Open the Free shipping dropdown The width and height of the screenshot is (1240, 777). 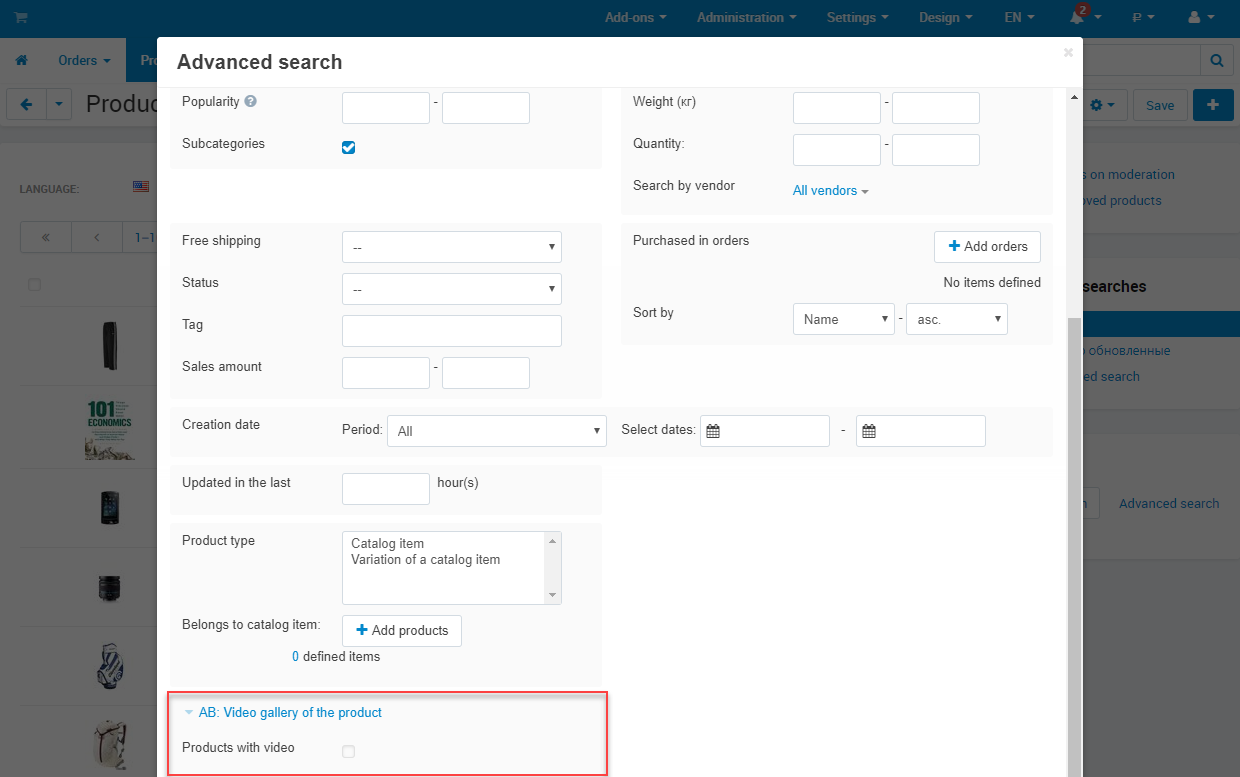pos(451,246)
